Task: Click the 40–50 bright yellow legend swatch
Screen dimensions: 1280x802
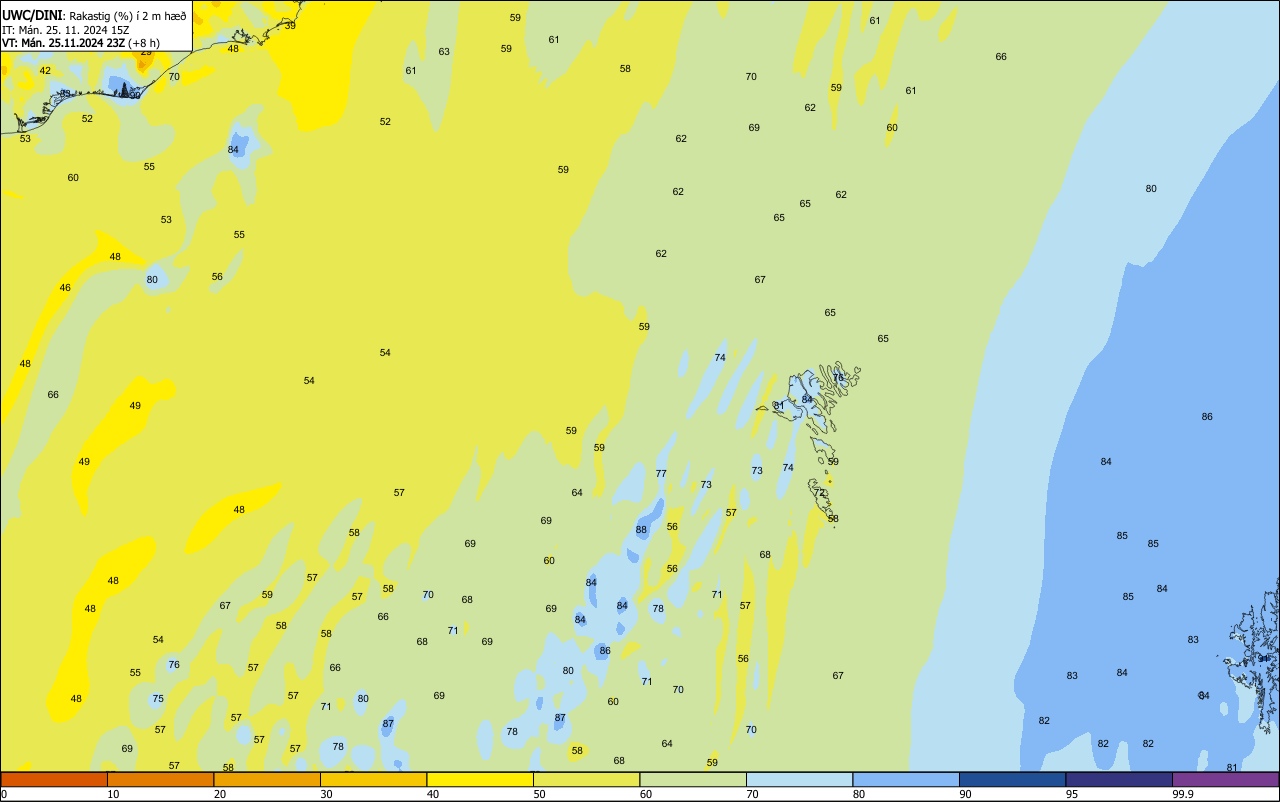Action: [480, 779]
